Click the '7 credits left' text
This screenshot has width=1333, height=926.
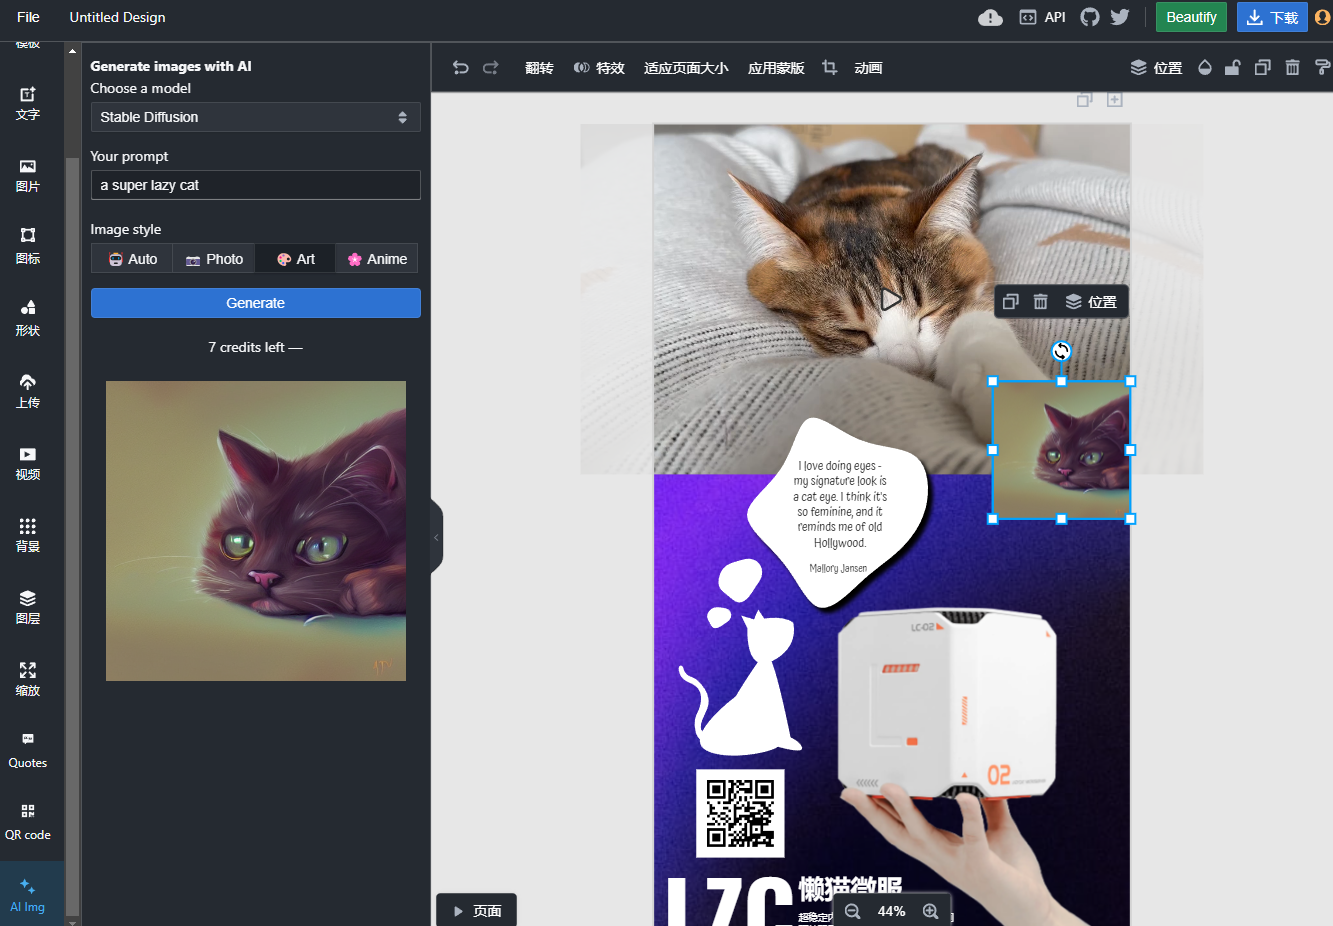255,347
